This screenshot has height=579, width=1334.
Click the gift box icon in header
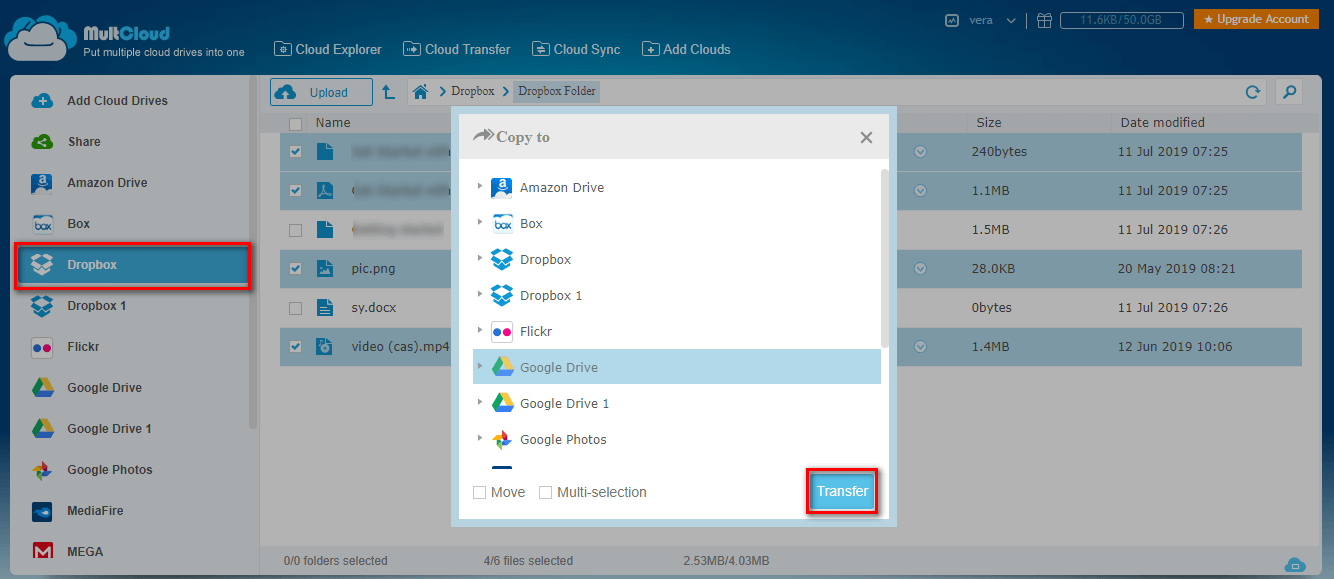(x=1044, y=20)
